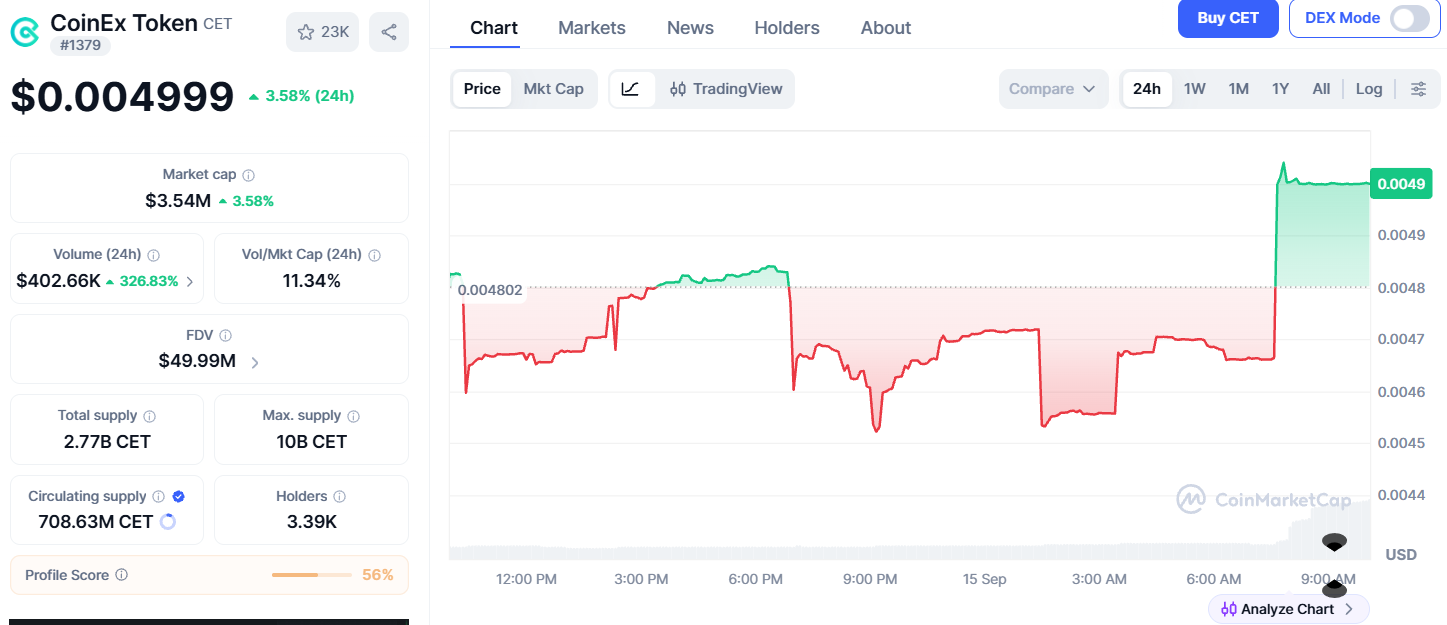The height and width of the screenshot is (625, 1447).
Task: Click the 12:00 PM time axis label
Action: click(526, 579)
